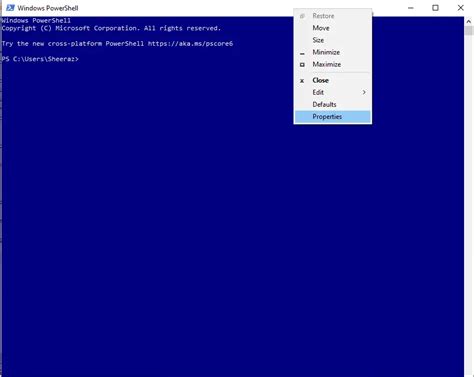Click at the PS C:\Users\Sheeraz> prompt line
Screen dimensions: 474x377
(40, 59)
